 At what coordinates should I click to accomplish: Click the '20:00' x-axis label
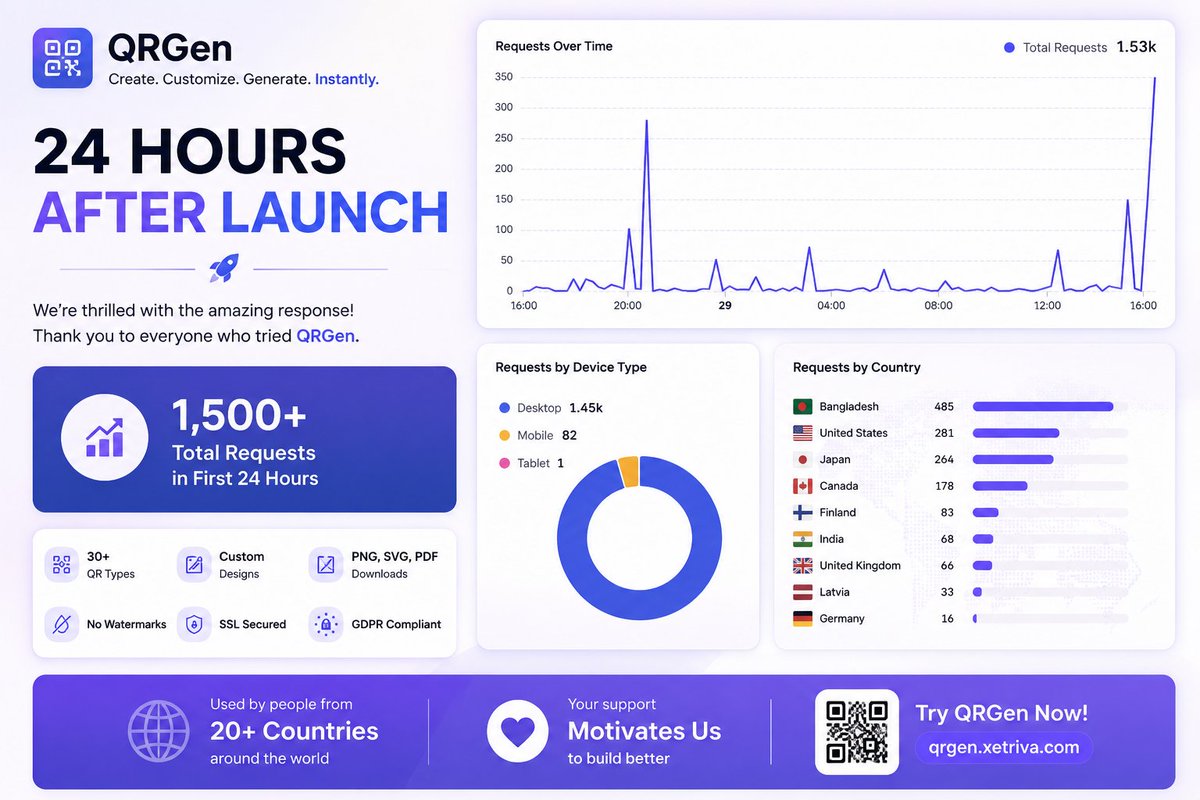pyautogui.click(x=627, y=306)
